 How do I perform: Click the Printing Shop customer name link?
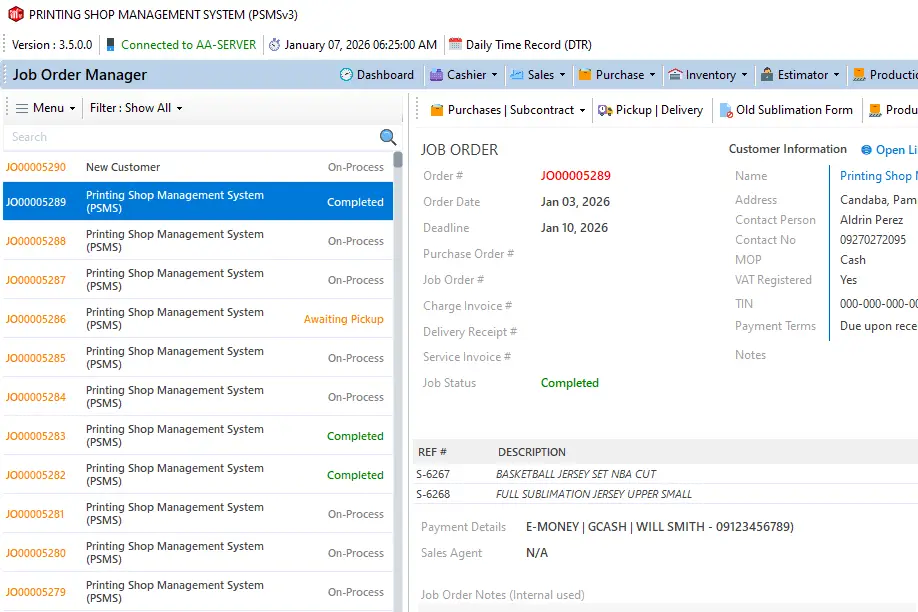[878, 176]
